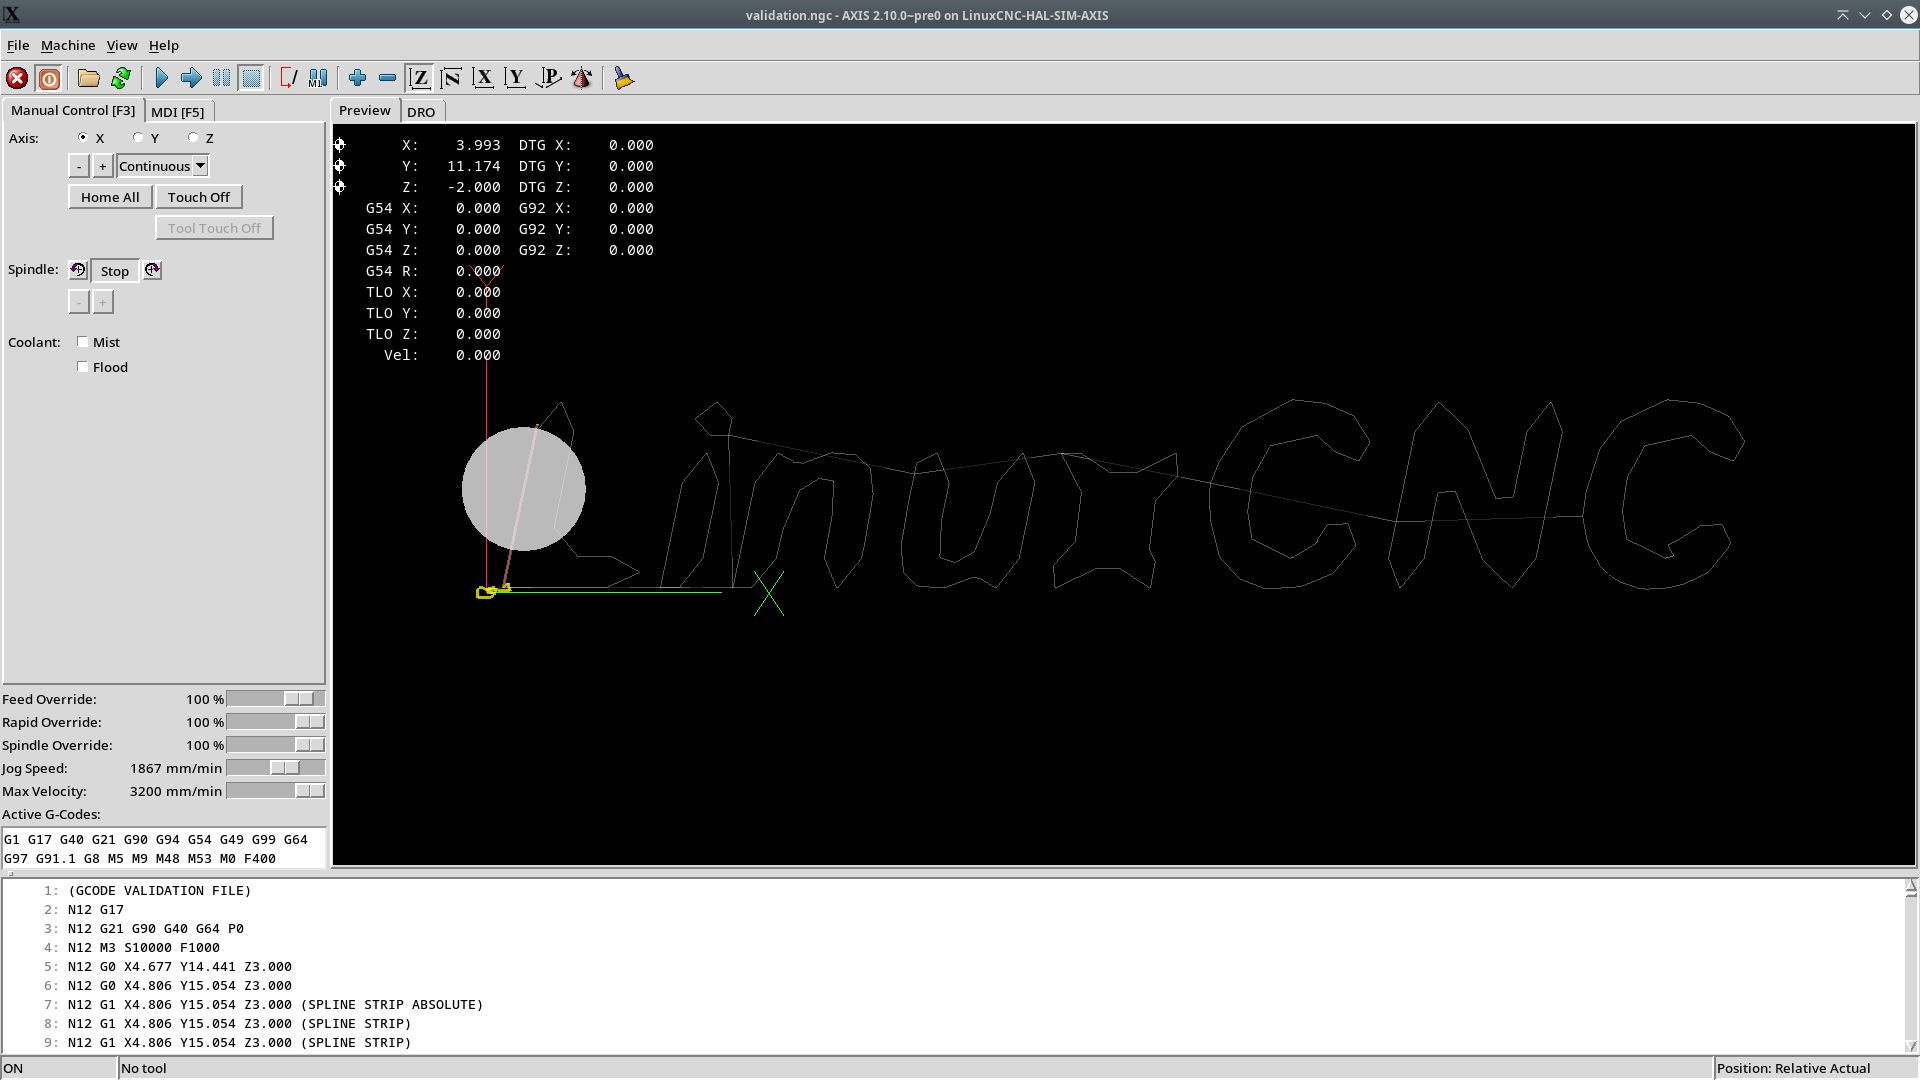Open the Help menu

coord(164,45)
